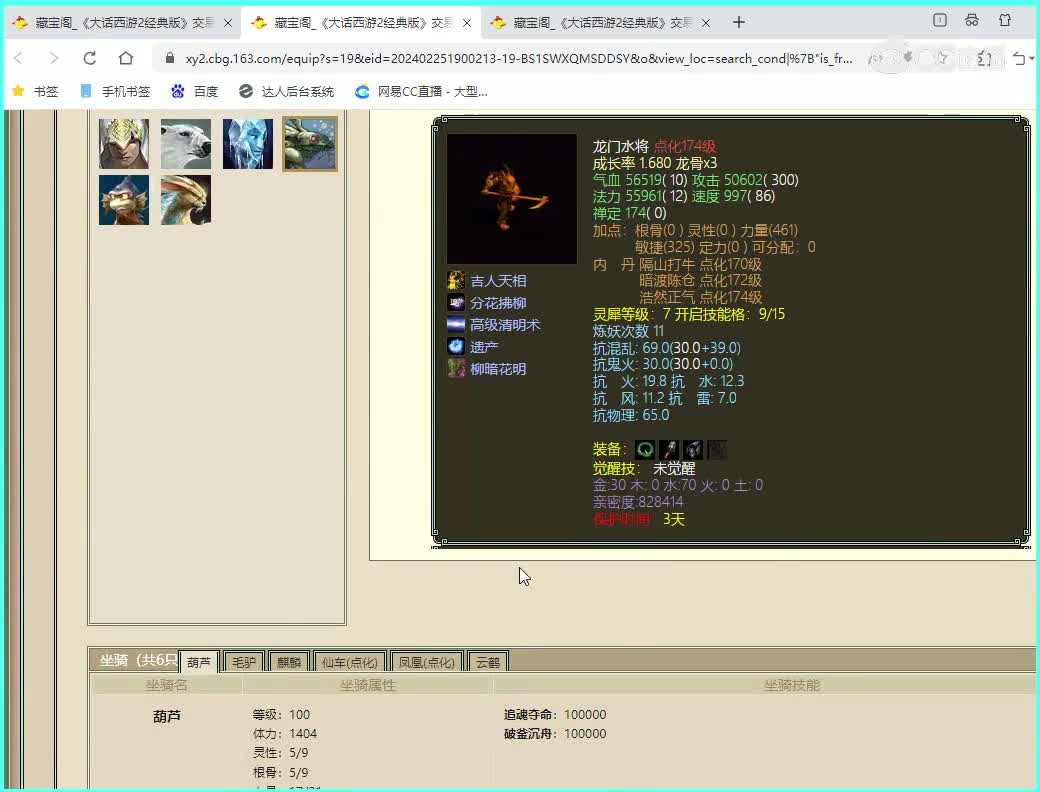The image size is (1040, 792).
Task: Go forward to the next page
Action: tap(54, 58)
